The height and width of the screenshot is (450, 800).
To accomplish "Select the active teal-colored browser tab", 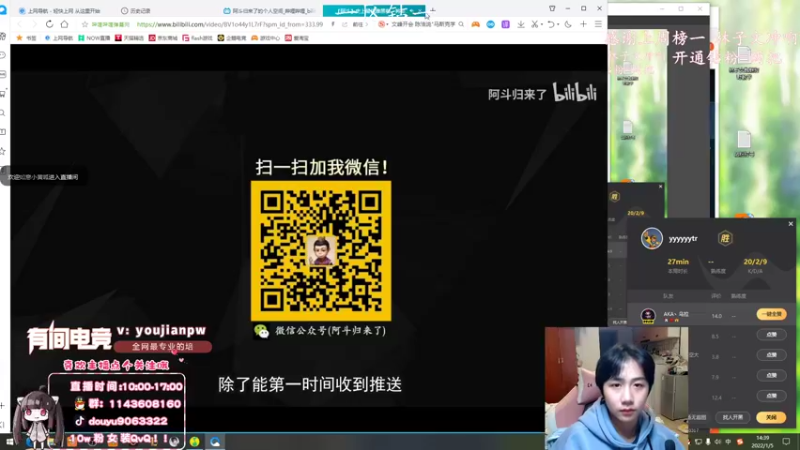I will [373, 10].
